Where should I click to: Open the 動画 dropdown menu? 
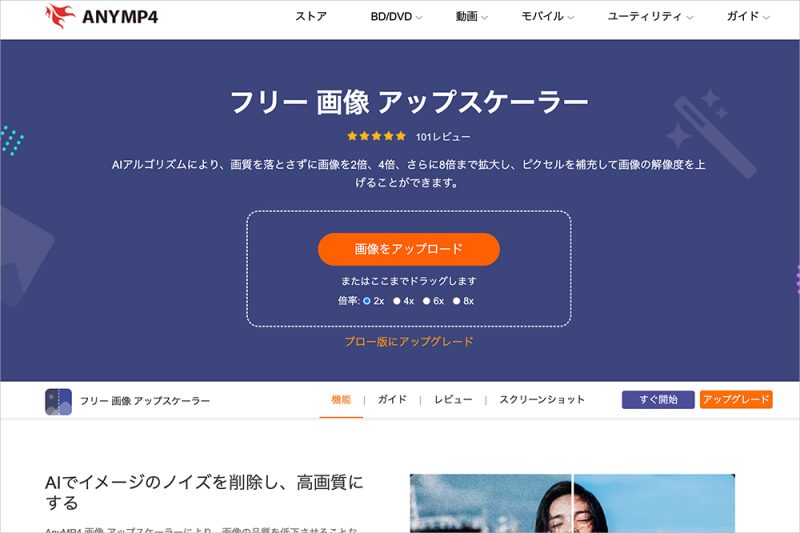click(x=471, y=17)
